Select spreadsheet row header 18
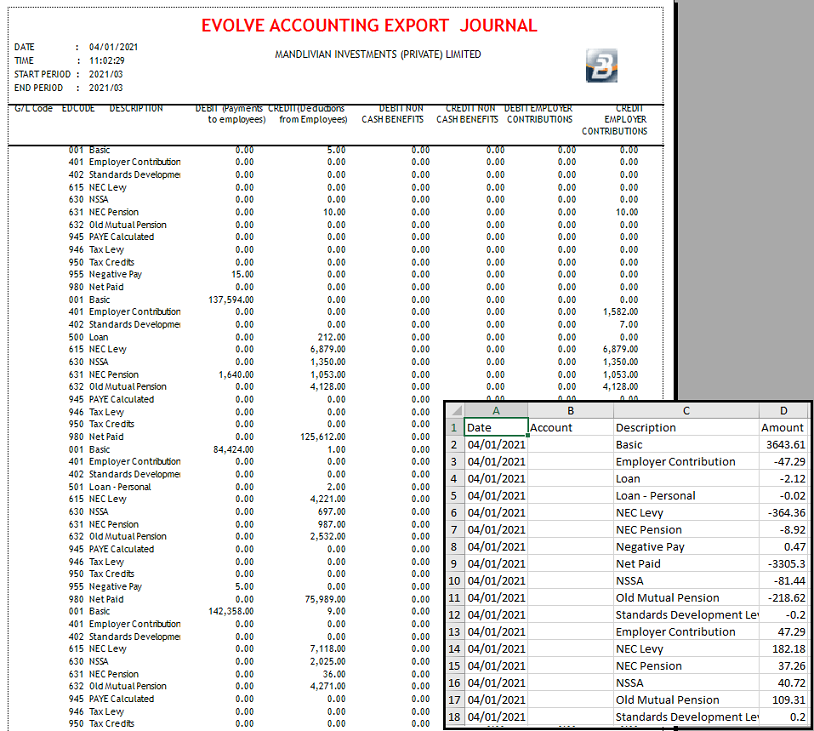 pos(455,717)
